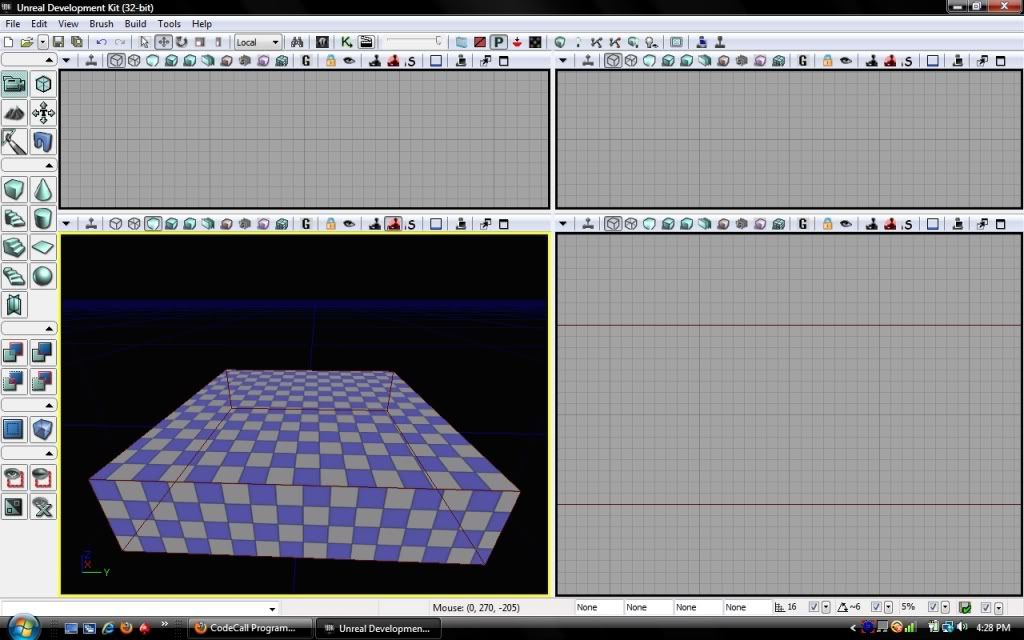Create a Linear staircase brush
1024x640 pixels.
14,247
